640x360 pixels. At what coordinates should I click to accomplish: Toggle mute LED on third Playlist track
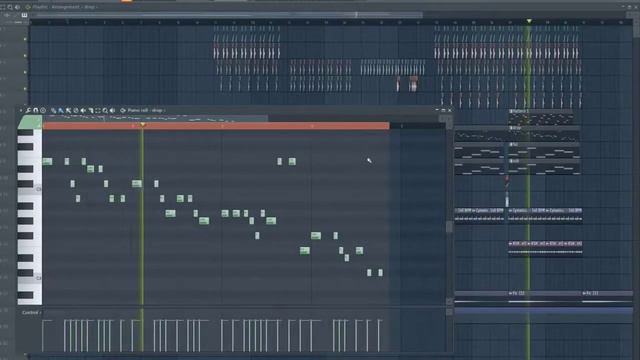pos(25,72)
